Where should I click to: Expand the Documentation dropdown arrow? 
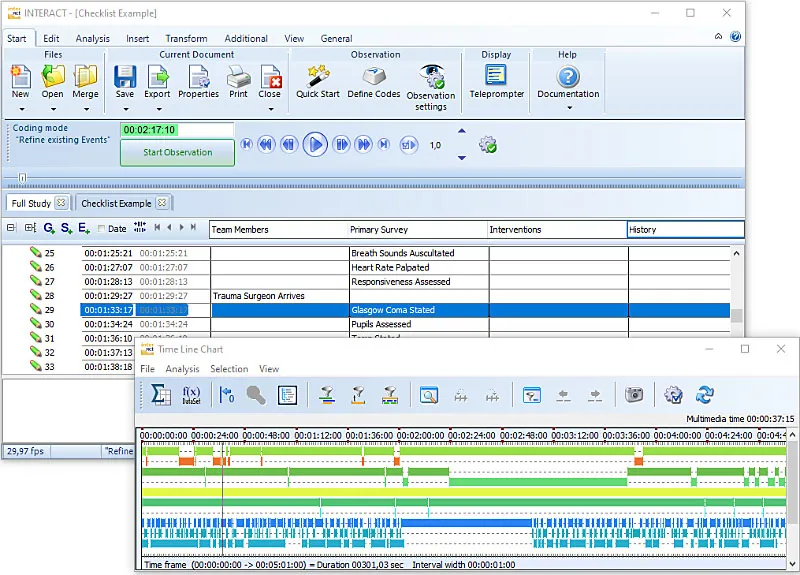[569, 108]
